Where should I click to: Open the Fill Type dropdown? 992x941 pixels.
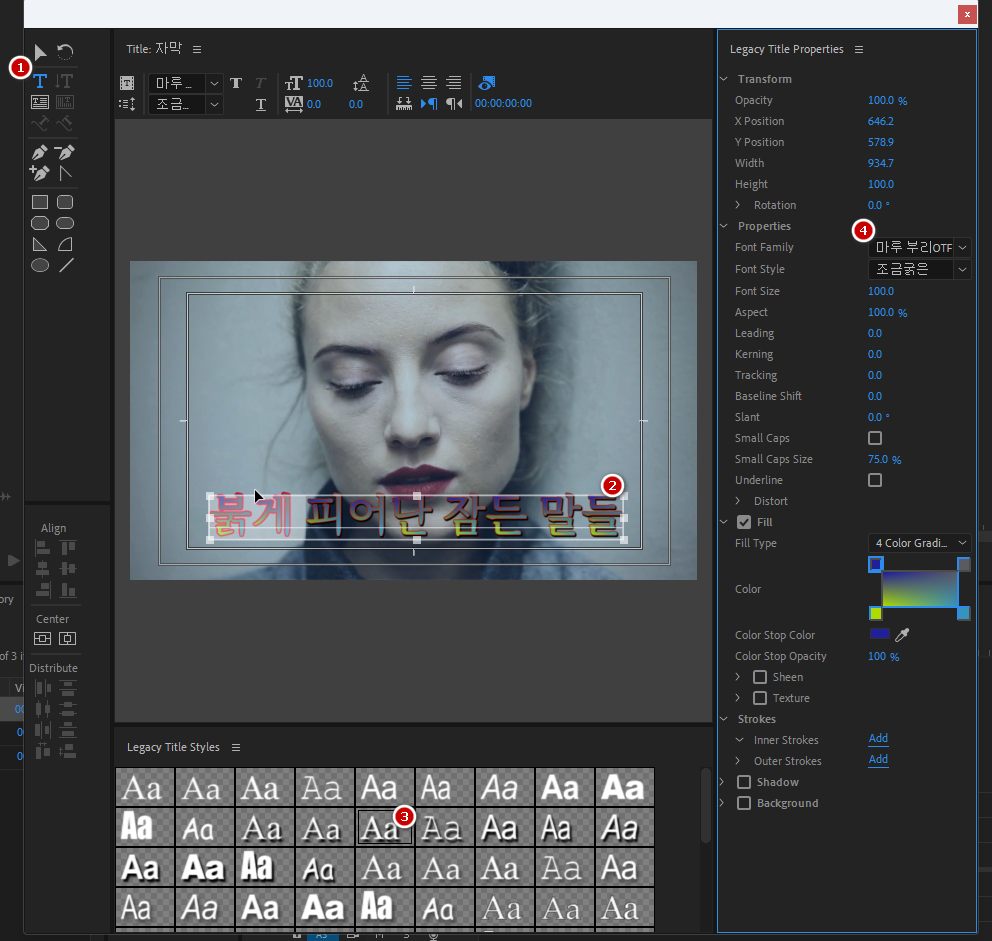click(x=919, y=543)
